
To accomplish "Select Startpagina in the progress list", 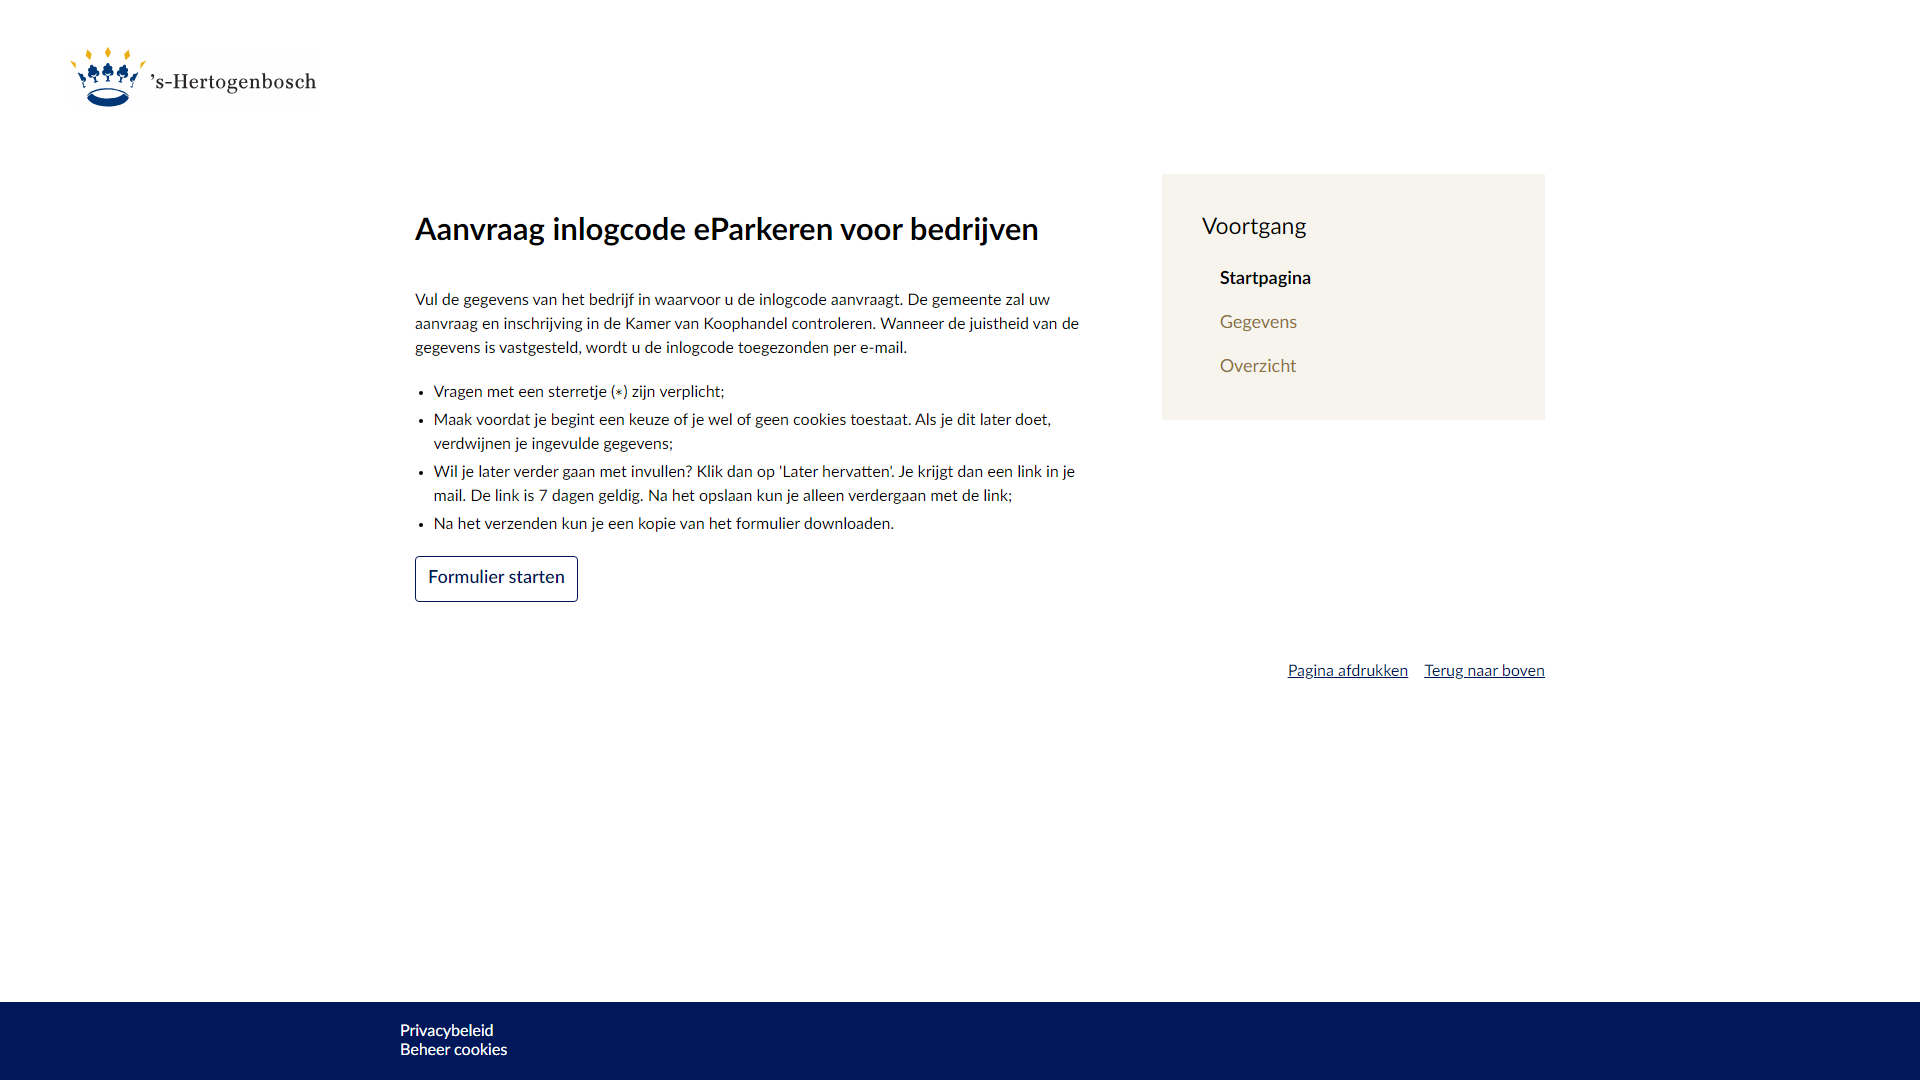I will pos(1265,278).
